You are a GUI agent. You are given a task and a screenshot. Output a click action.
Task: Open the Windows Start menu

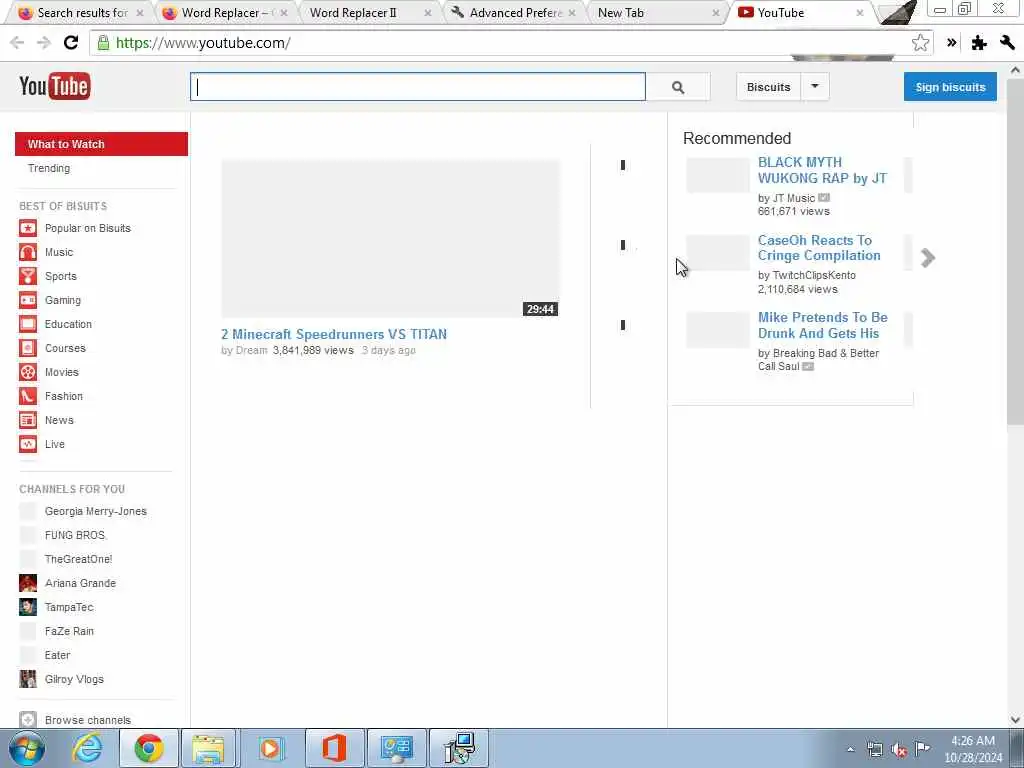(26, 748)
